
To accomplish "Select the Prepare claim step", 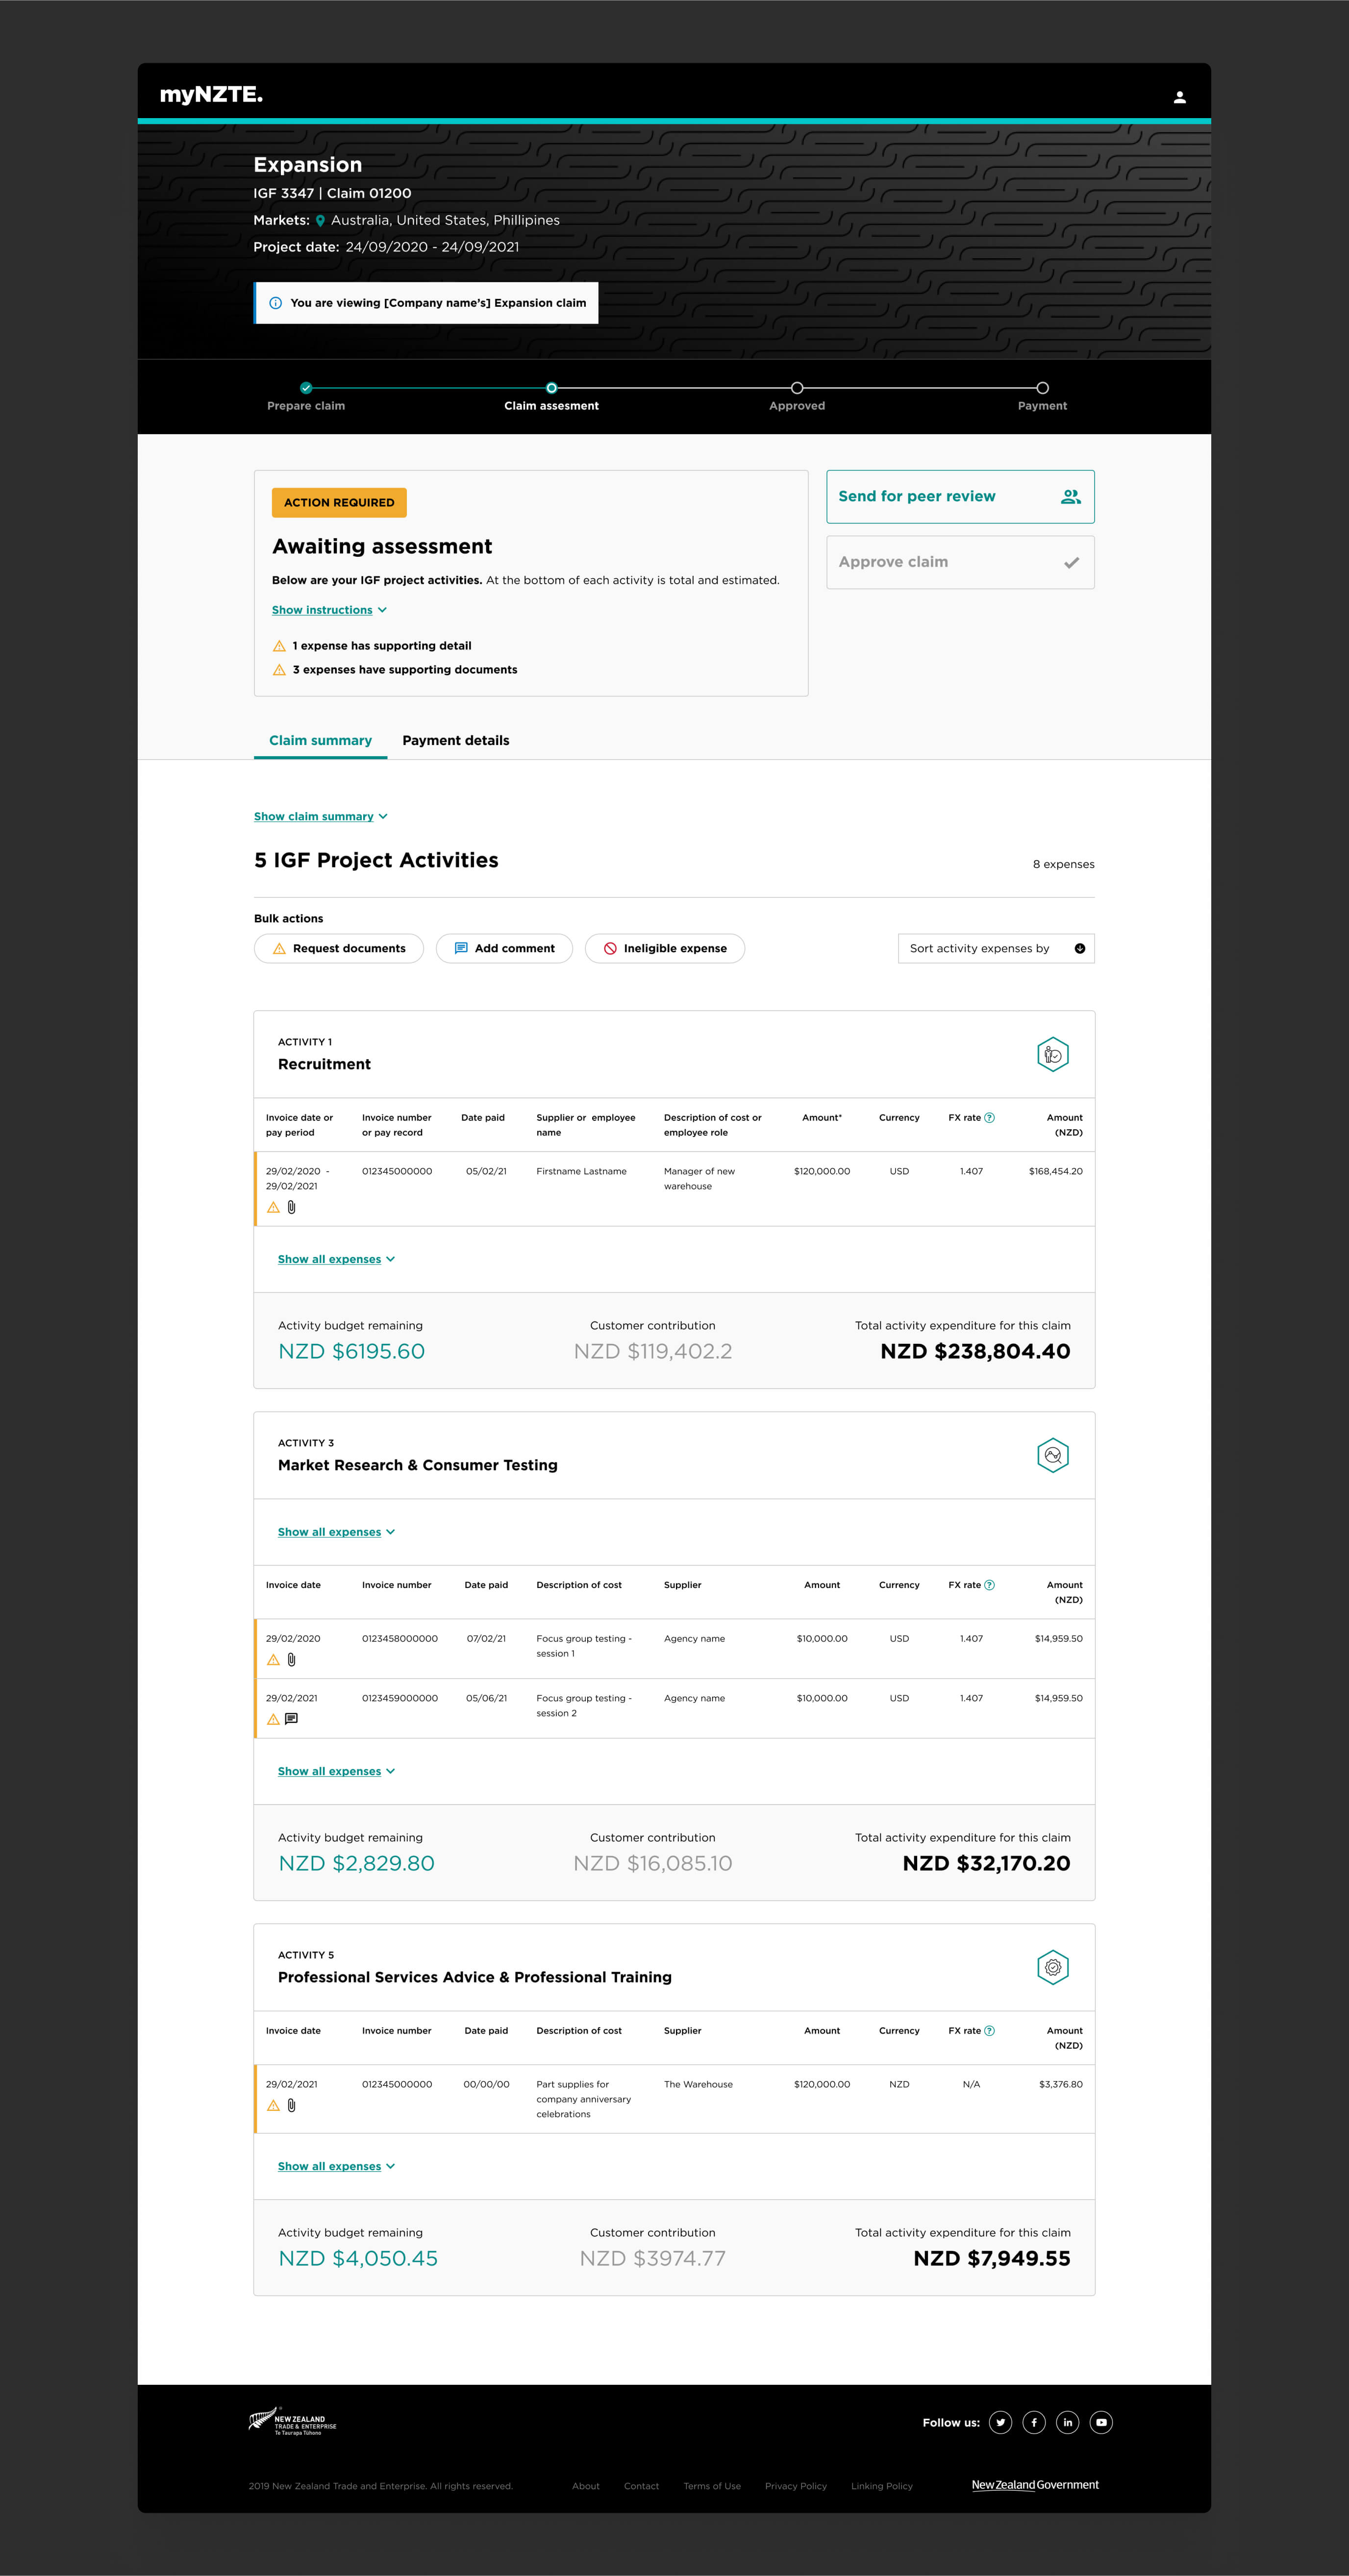I will point(306,396).
